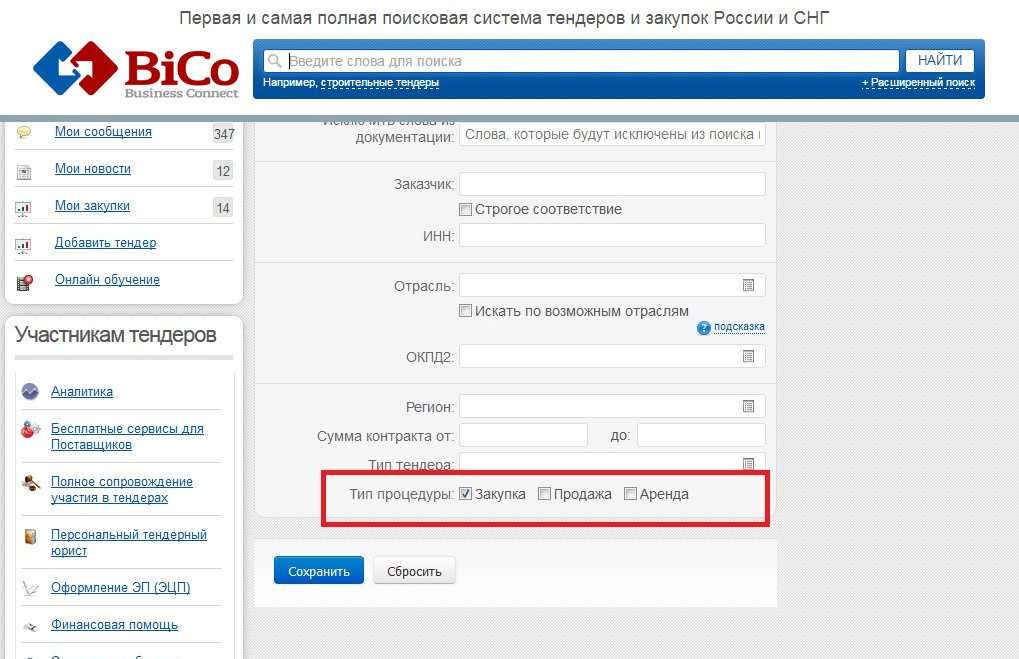Open the Аналитика link
The height and width of the screenshot is (659, 1019).
click(82, 391)
